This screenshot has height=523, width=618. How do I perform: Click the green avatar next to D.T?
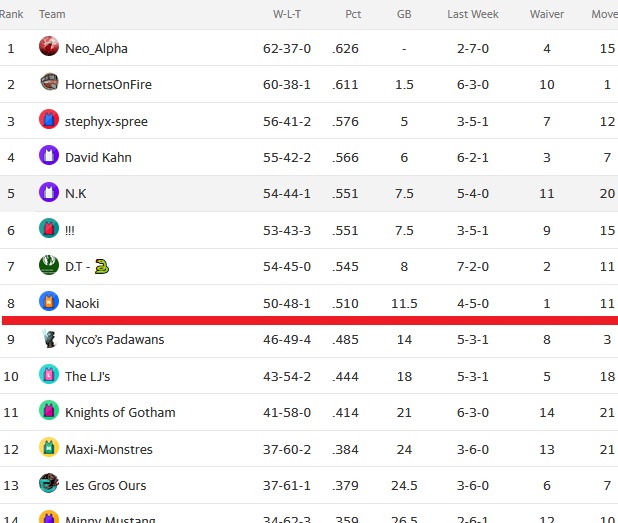[x=49, y=264]
